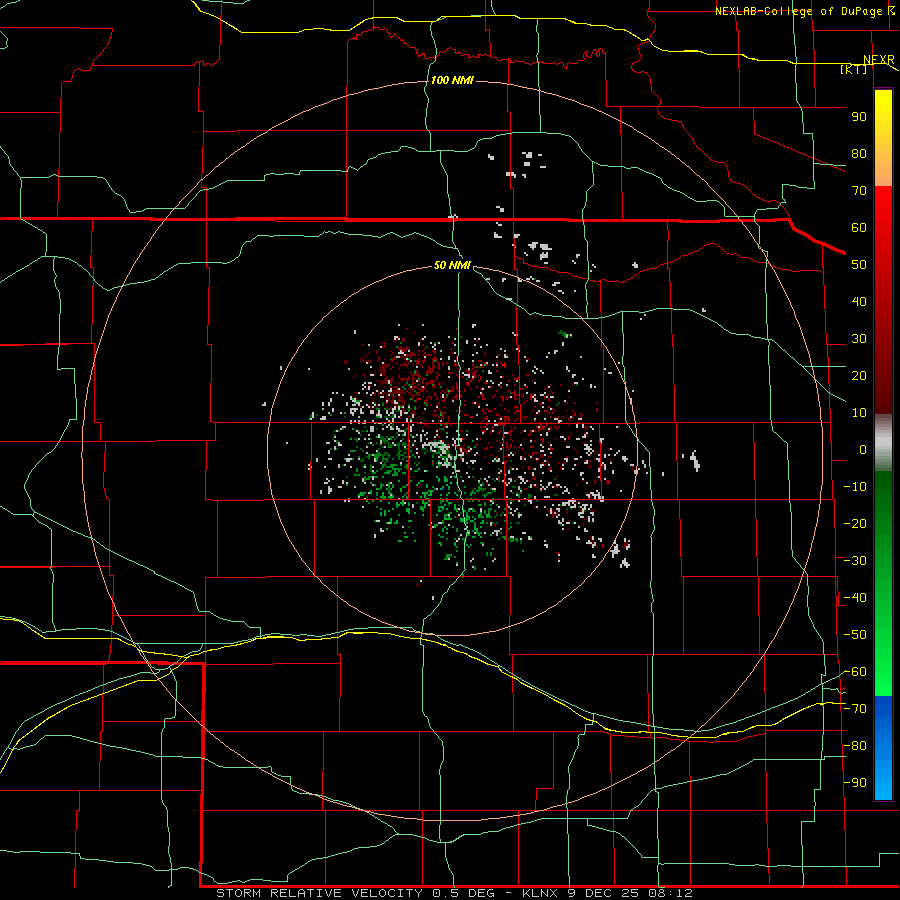Click the "0" velocity scale value
Image resolution: width=900 pixels, height=900 pixels.
click(863, 449)
